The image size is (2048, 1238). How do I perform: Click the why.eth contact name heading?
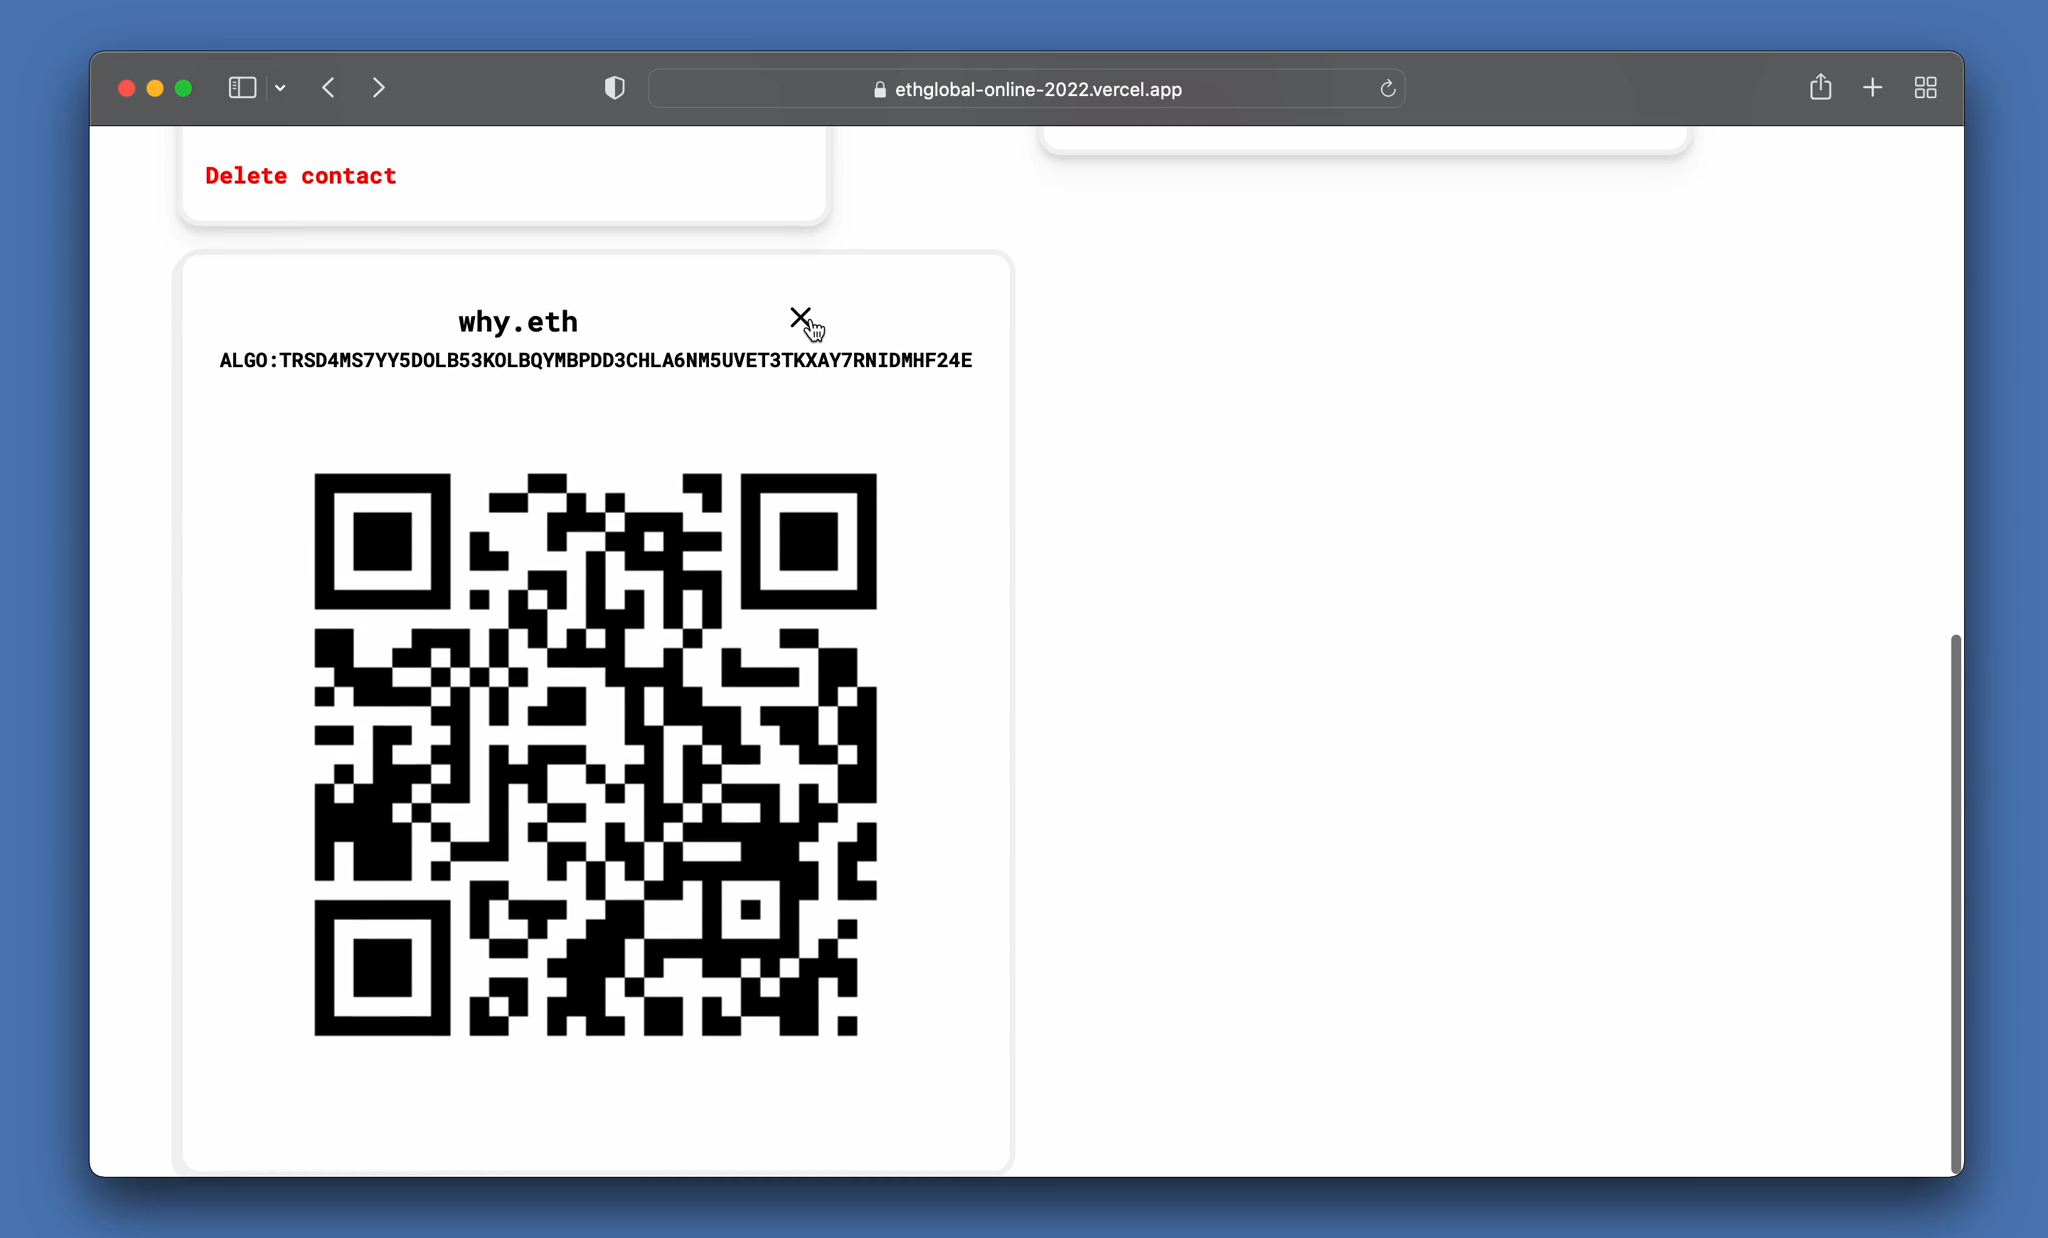point(518,322)
